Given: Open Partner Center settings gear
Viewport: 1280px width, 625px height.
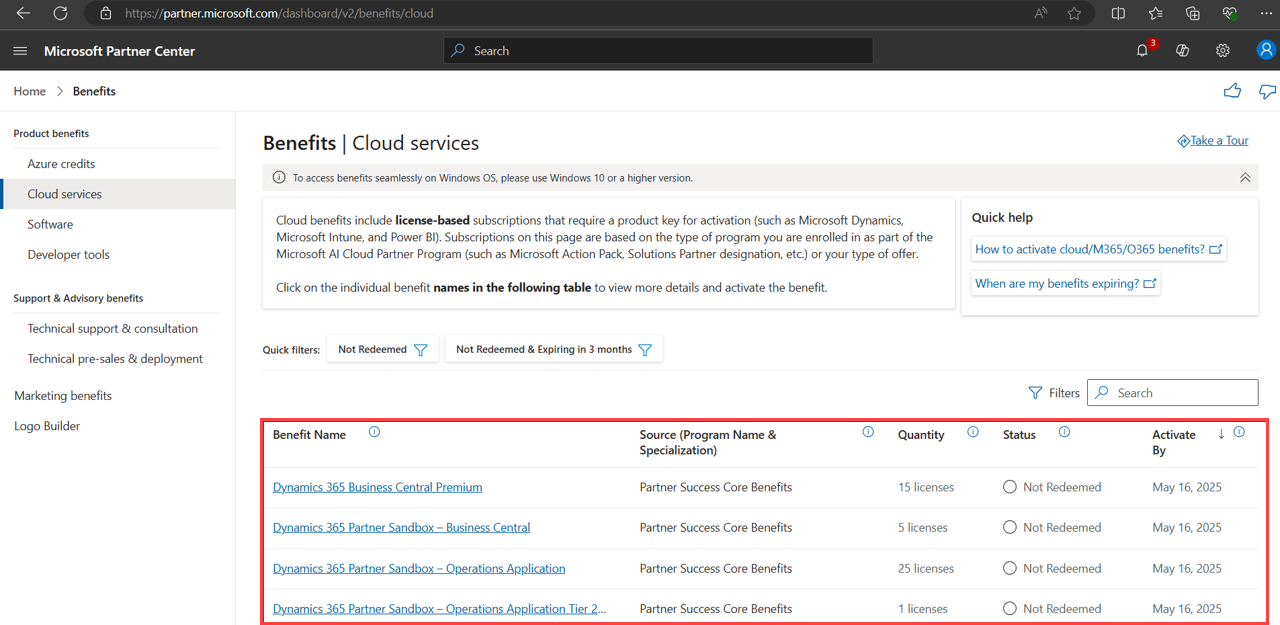Looking at the screenshot, I should pyautogui.click(x=1222, y=50).
